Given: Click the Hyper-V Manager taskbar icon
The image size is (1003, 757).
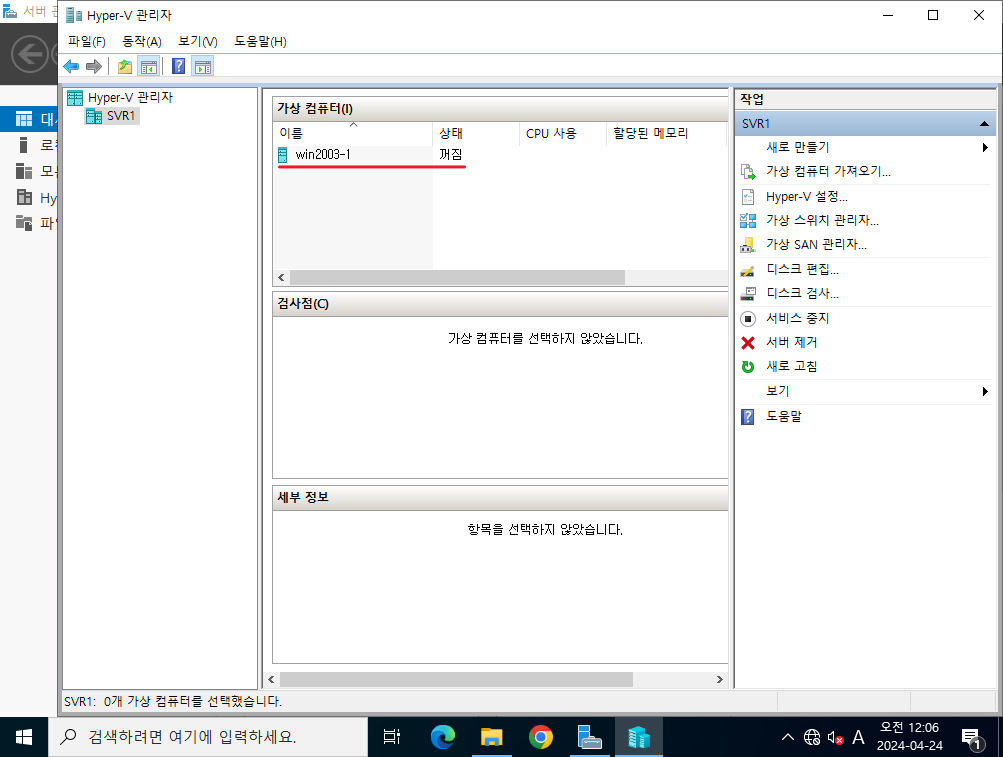Looking at the screenshot, I should click(x=638, y=737).
